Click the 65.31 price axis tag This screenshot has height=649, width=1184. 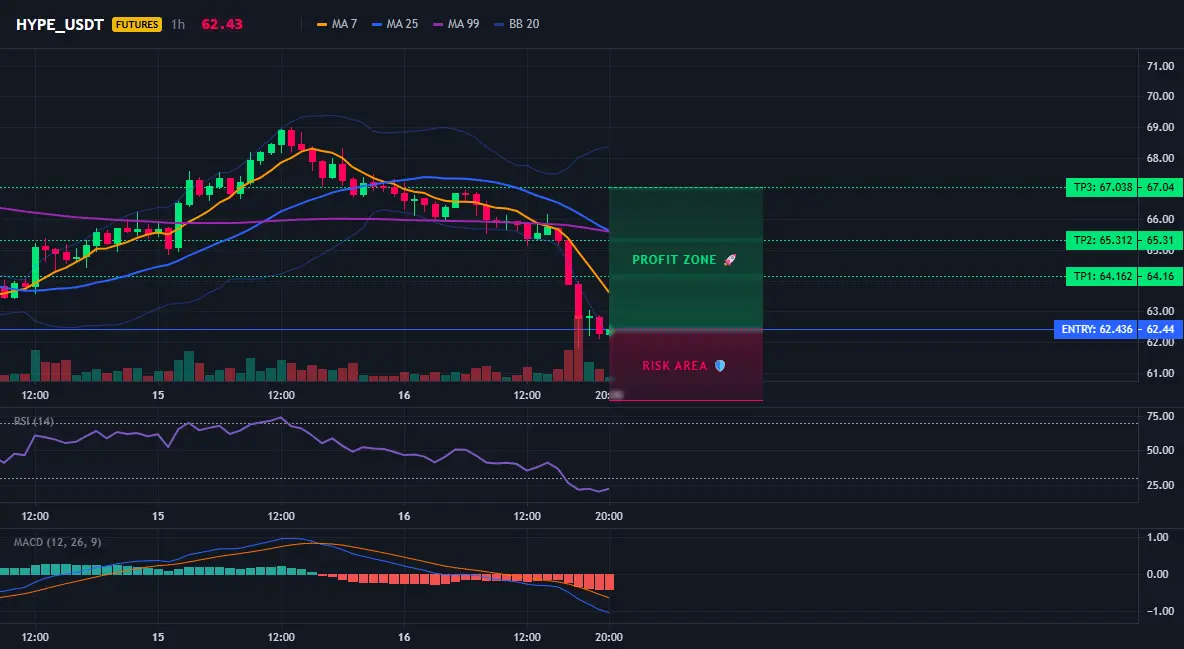(x=1161, y=241)
